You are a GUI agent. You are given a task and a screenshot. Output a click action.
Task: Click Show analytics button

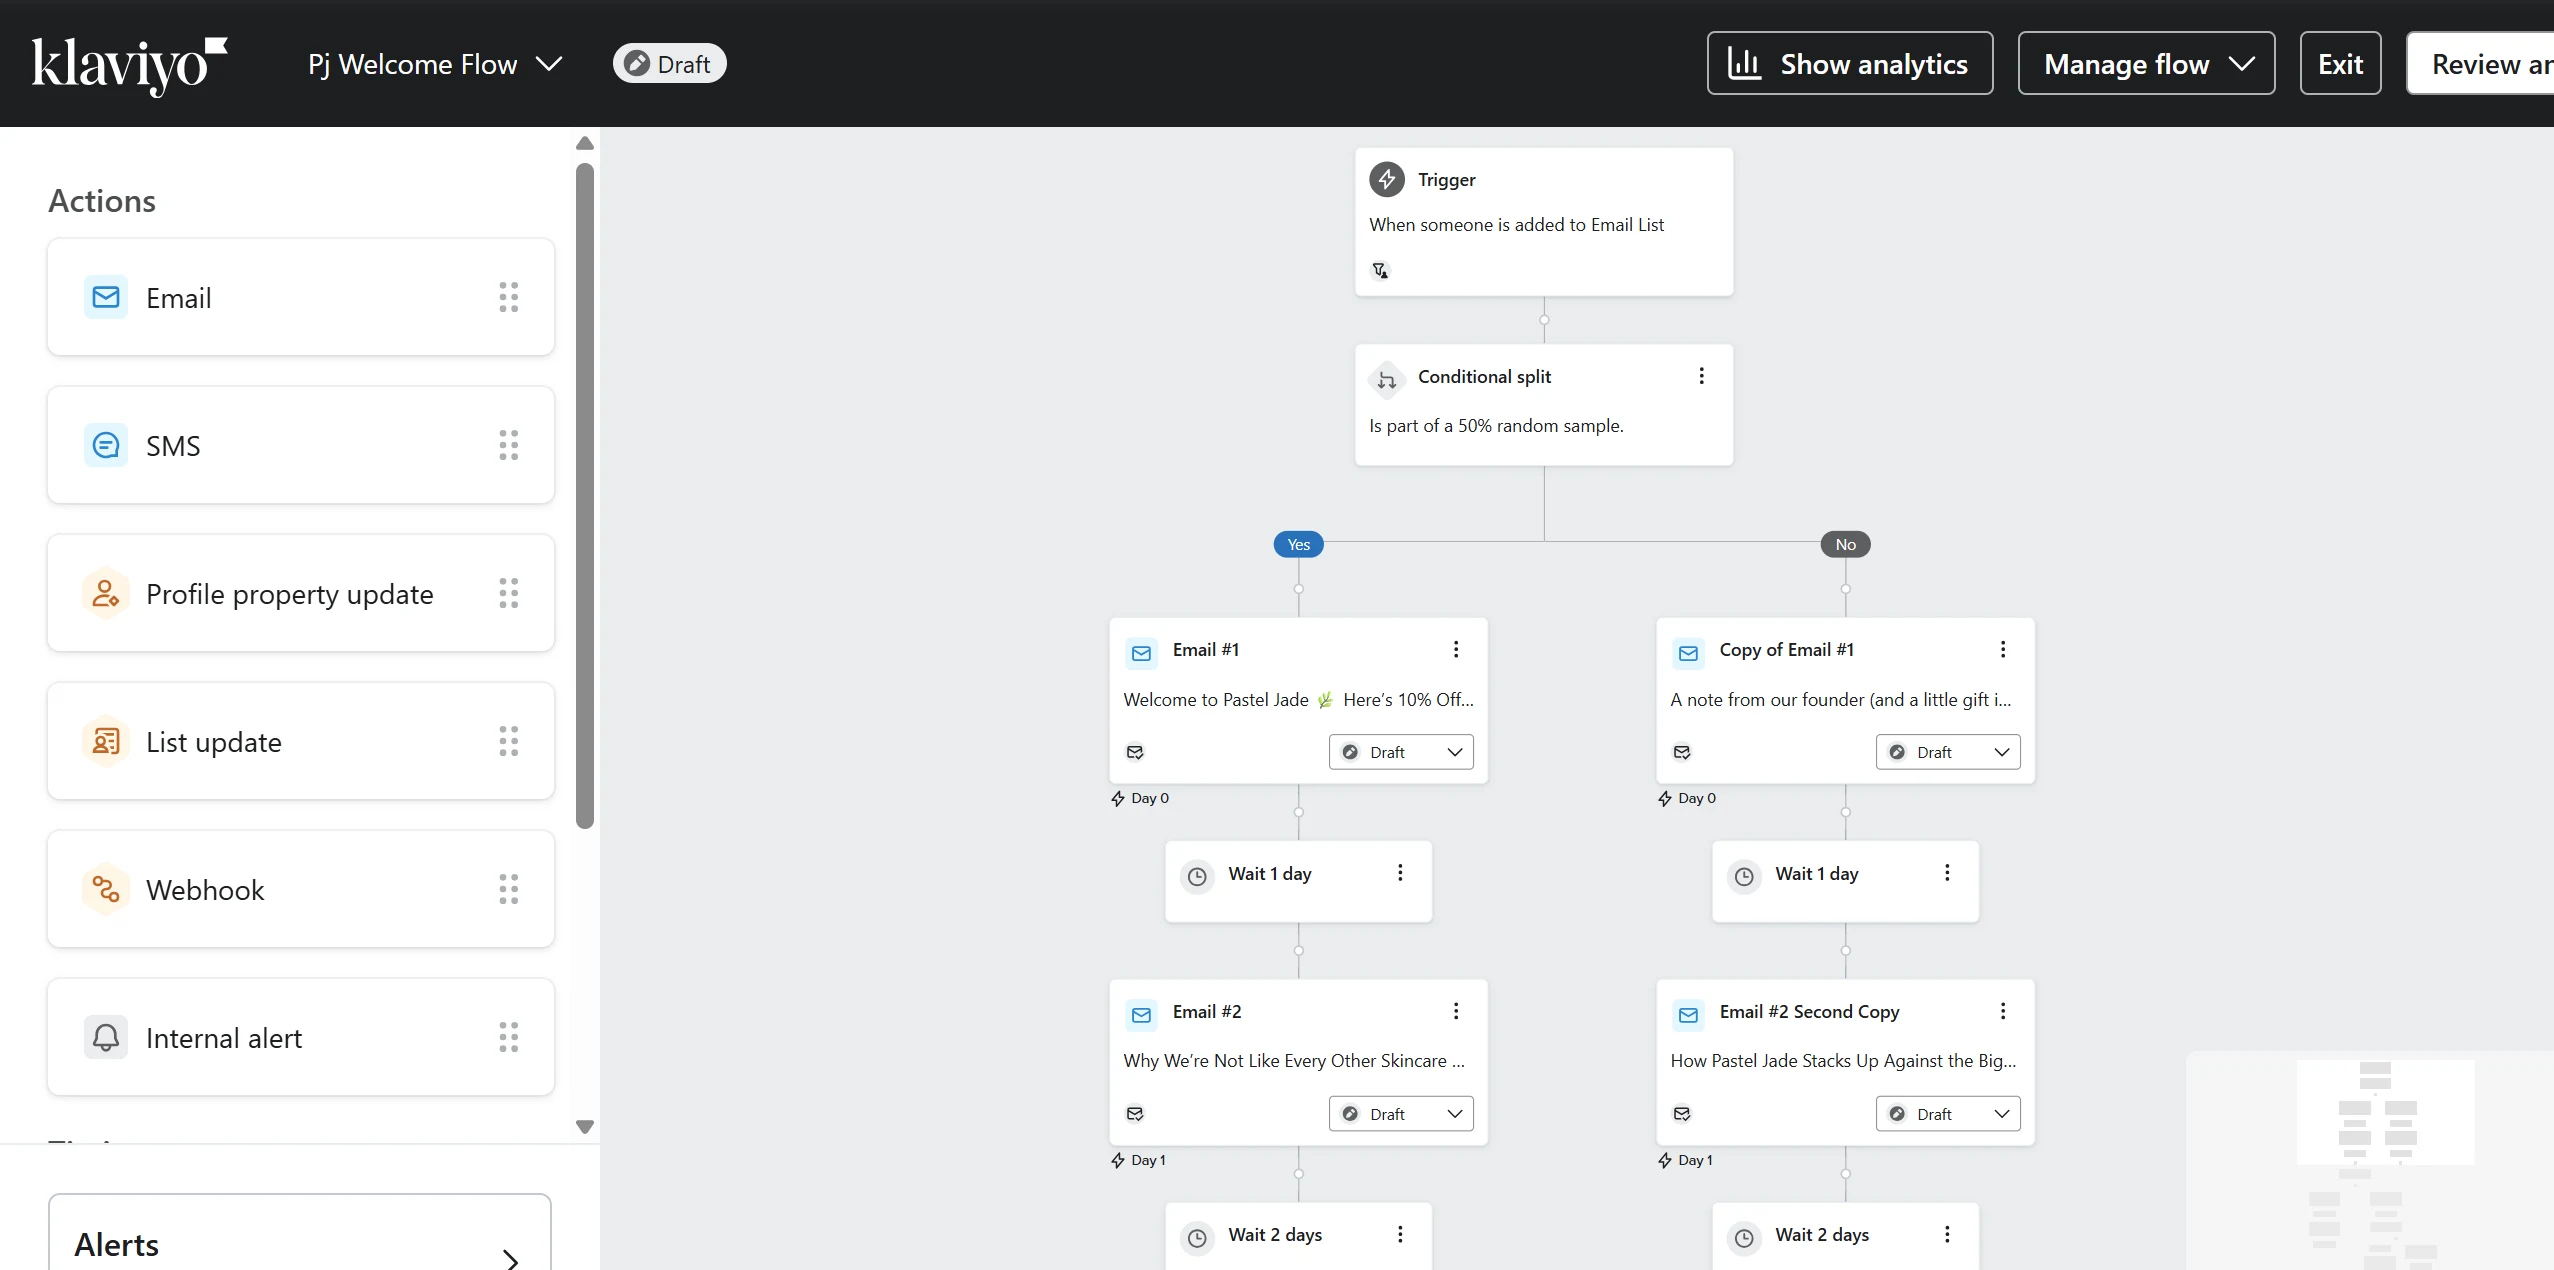coord(1849,64)
